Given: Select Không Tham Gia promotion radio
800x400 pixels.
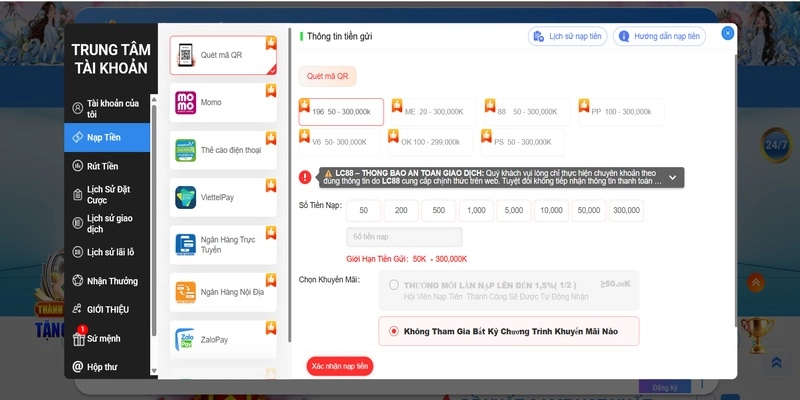Looking at the screenshot, I should click(393, 332).
